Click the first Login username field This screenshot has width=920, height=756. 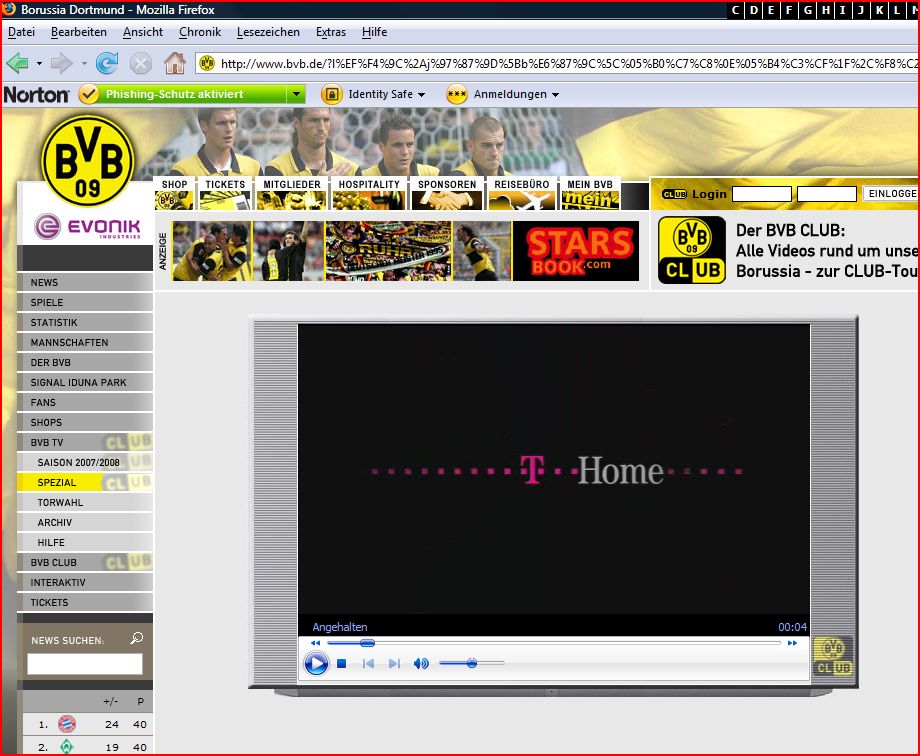click(762, 194)
